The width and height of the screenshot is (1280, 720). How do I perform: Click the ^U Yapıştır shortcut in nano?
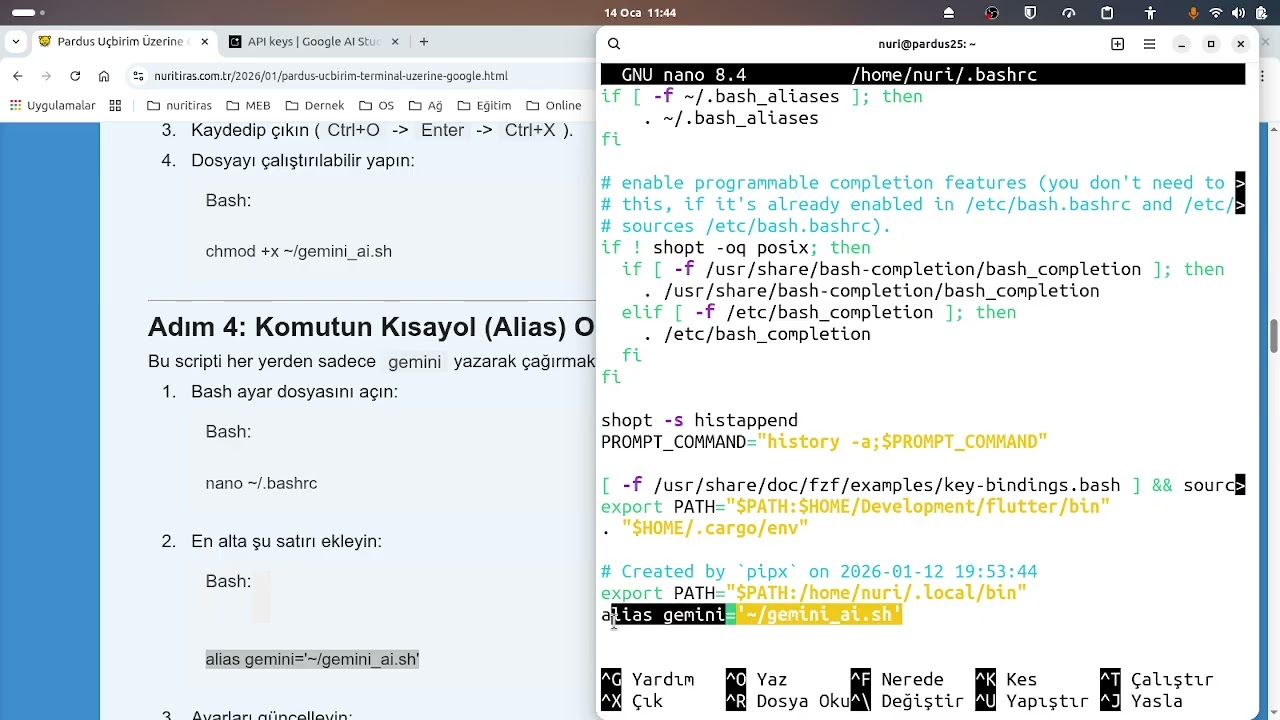click(x=1031, y=702)
